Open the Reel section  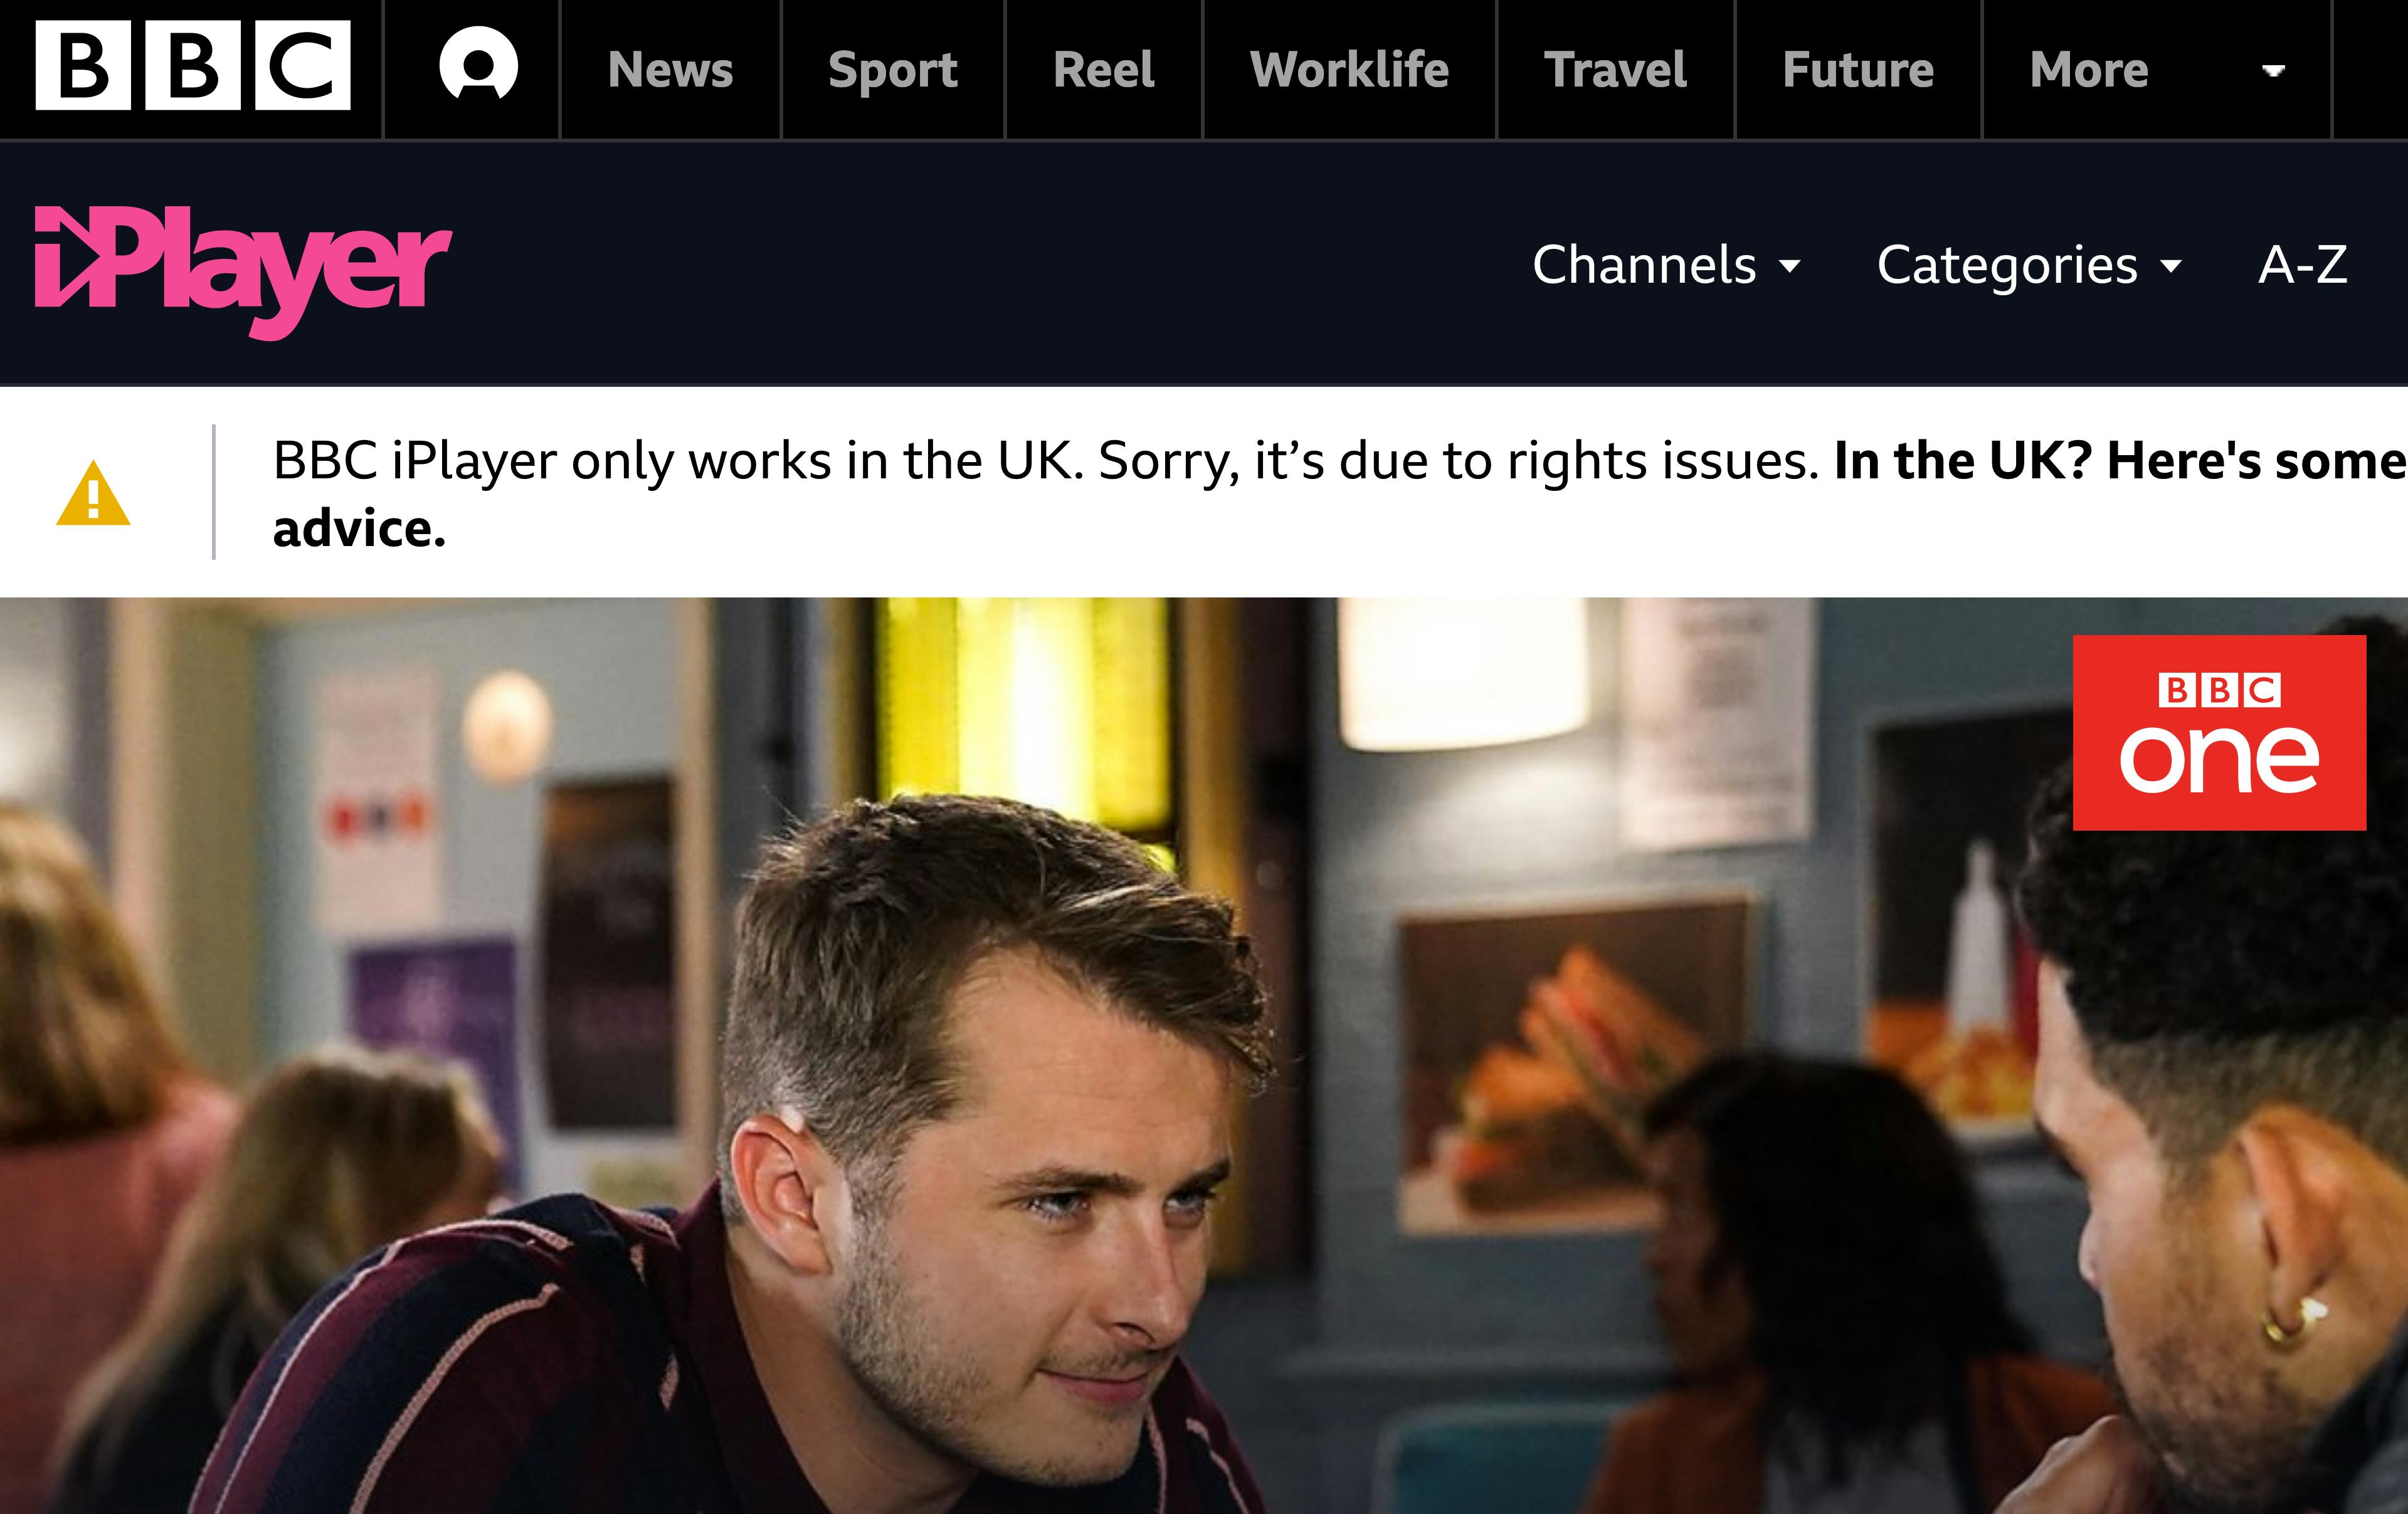point(1103,69)
